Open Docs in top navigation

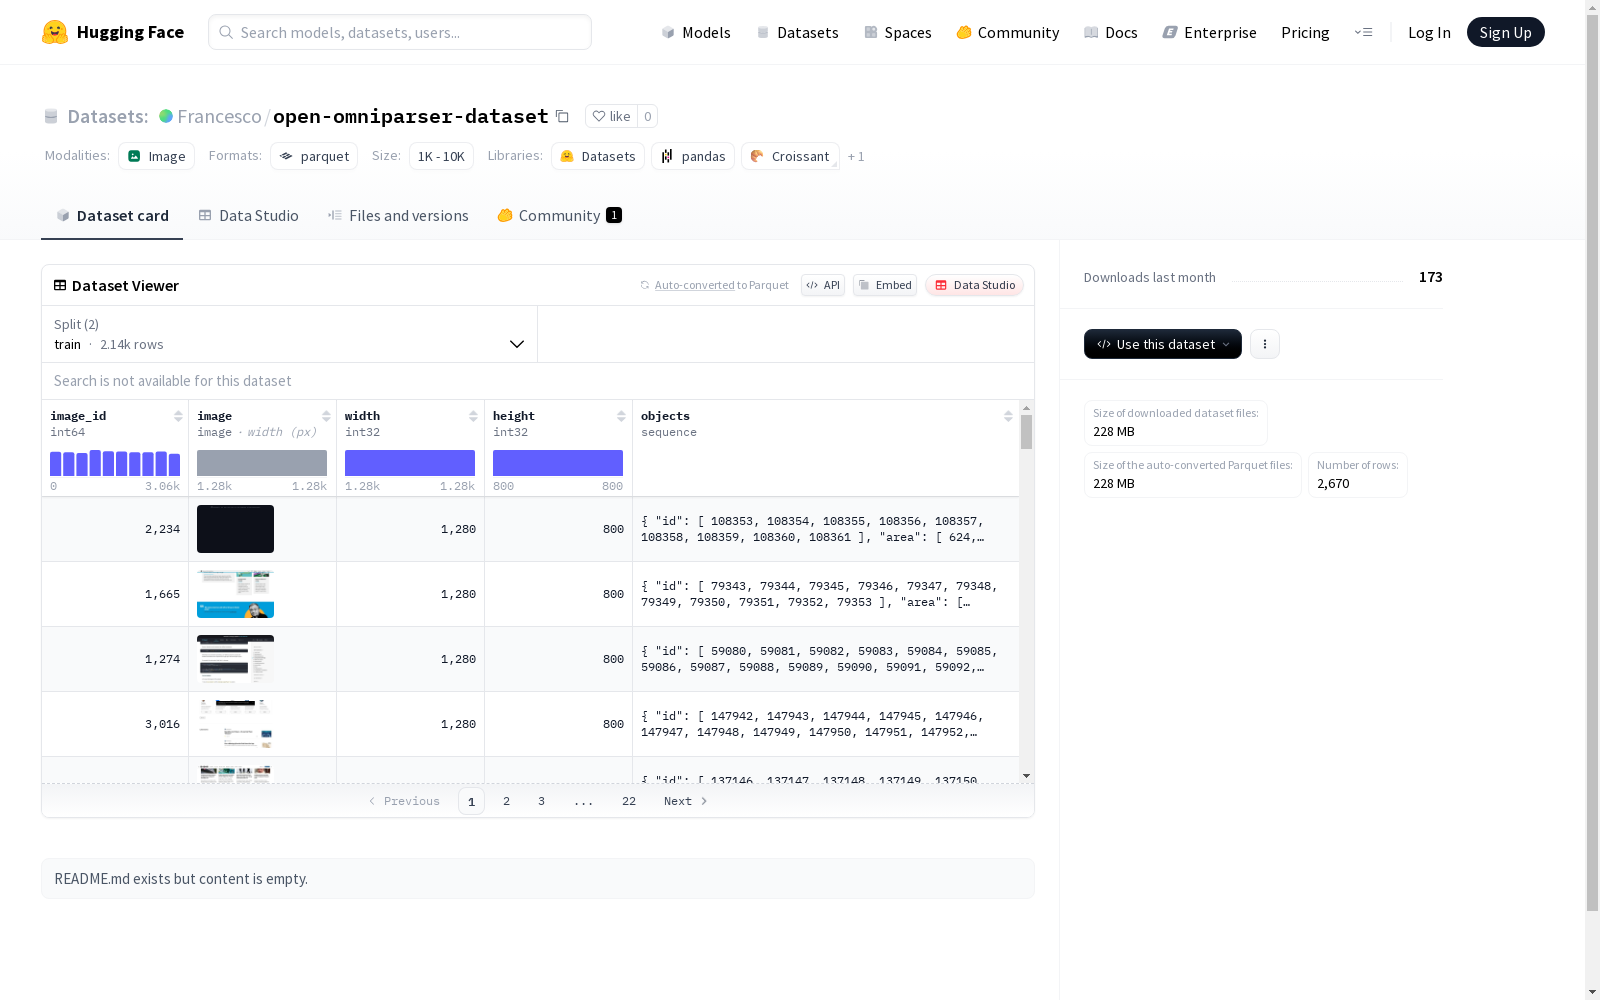(x=1111, y=32)
